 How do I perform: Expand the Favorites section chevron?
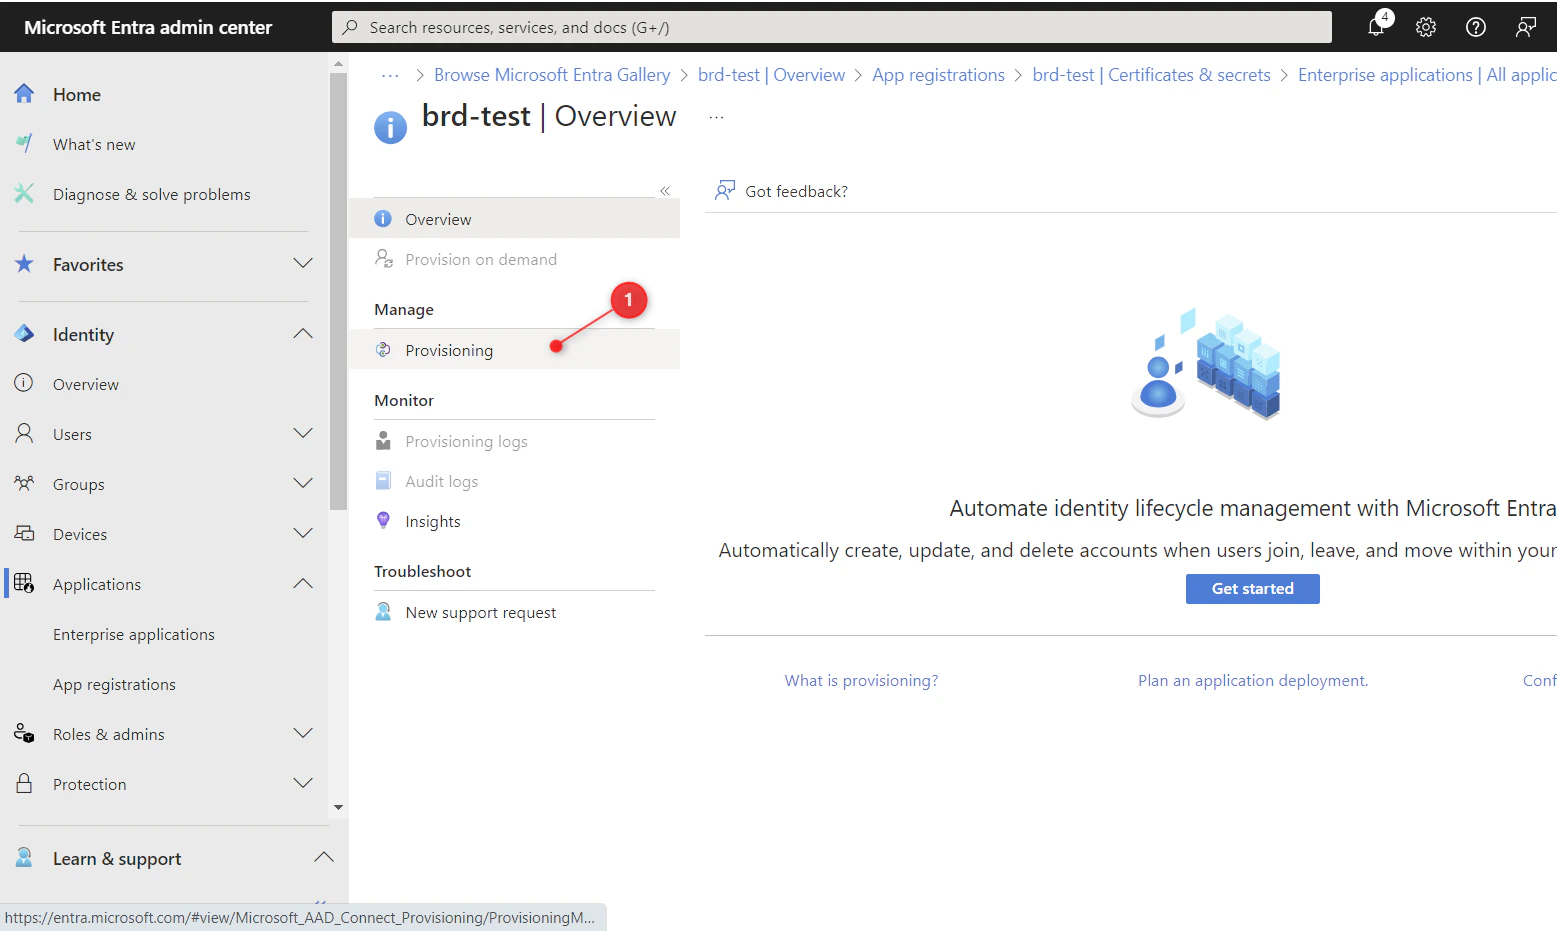click(x=303, y=264)
